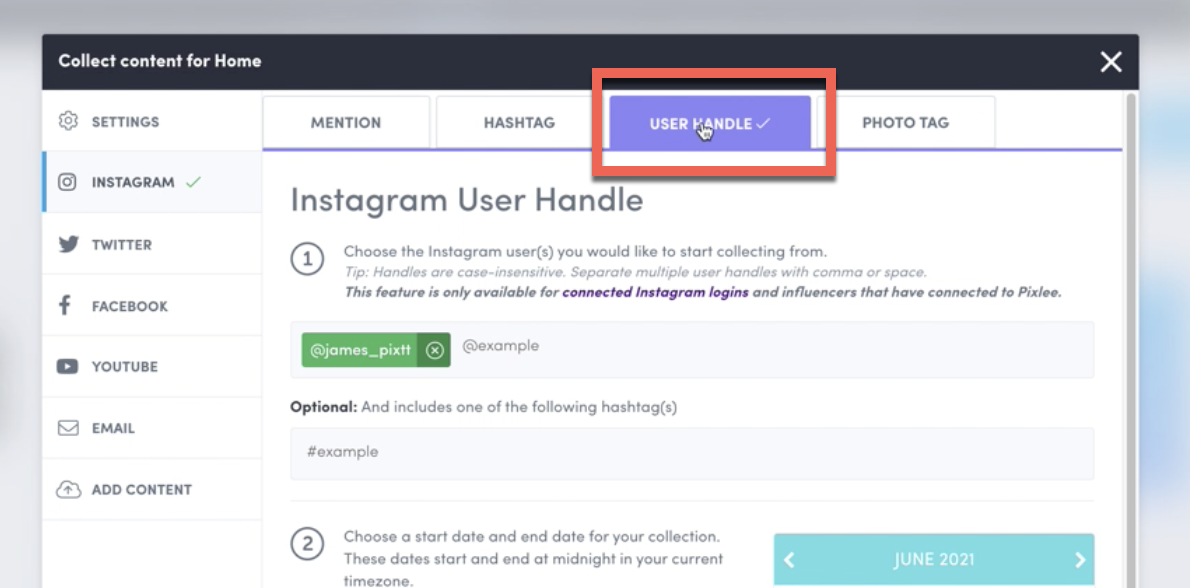Close the Collect content dialog
The image size is (1190, 588).
tap(1111, 62)
